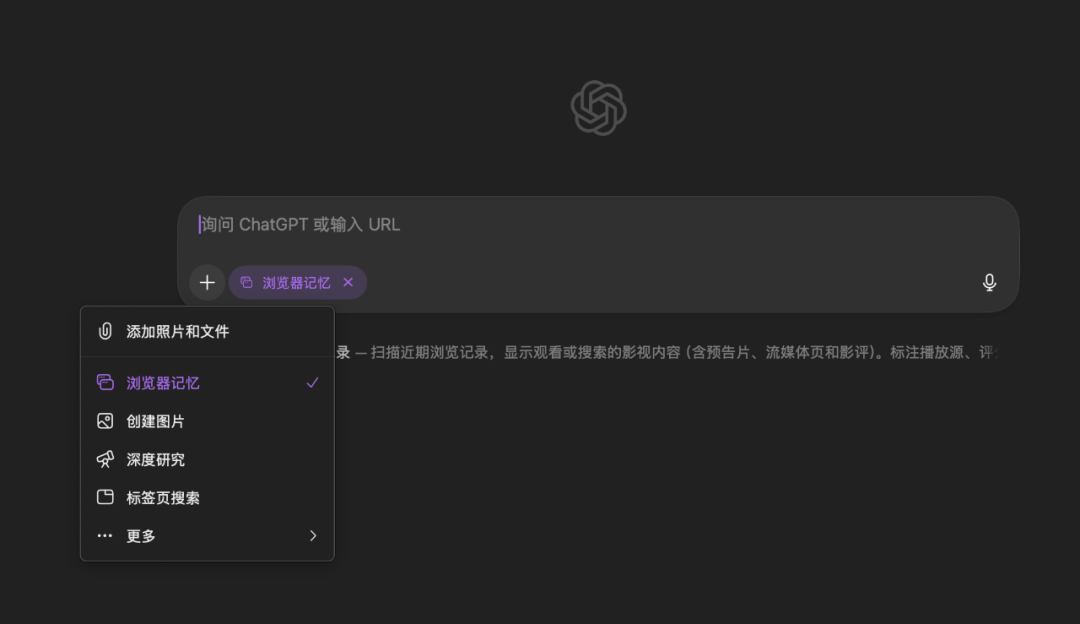Select the 标签页搜索 menu option

[x=163, y=497]
